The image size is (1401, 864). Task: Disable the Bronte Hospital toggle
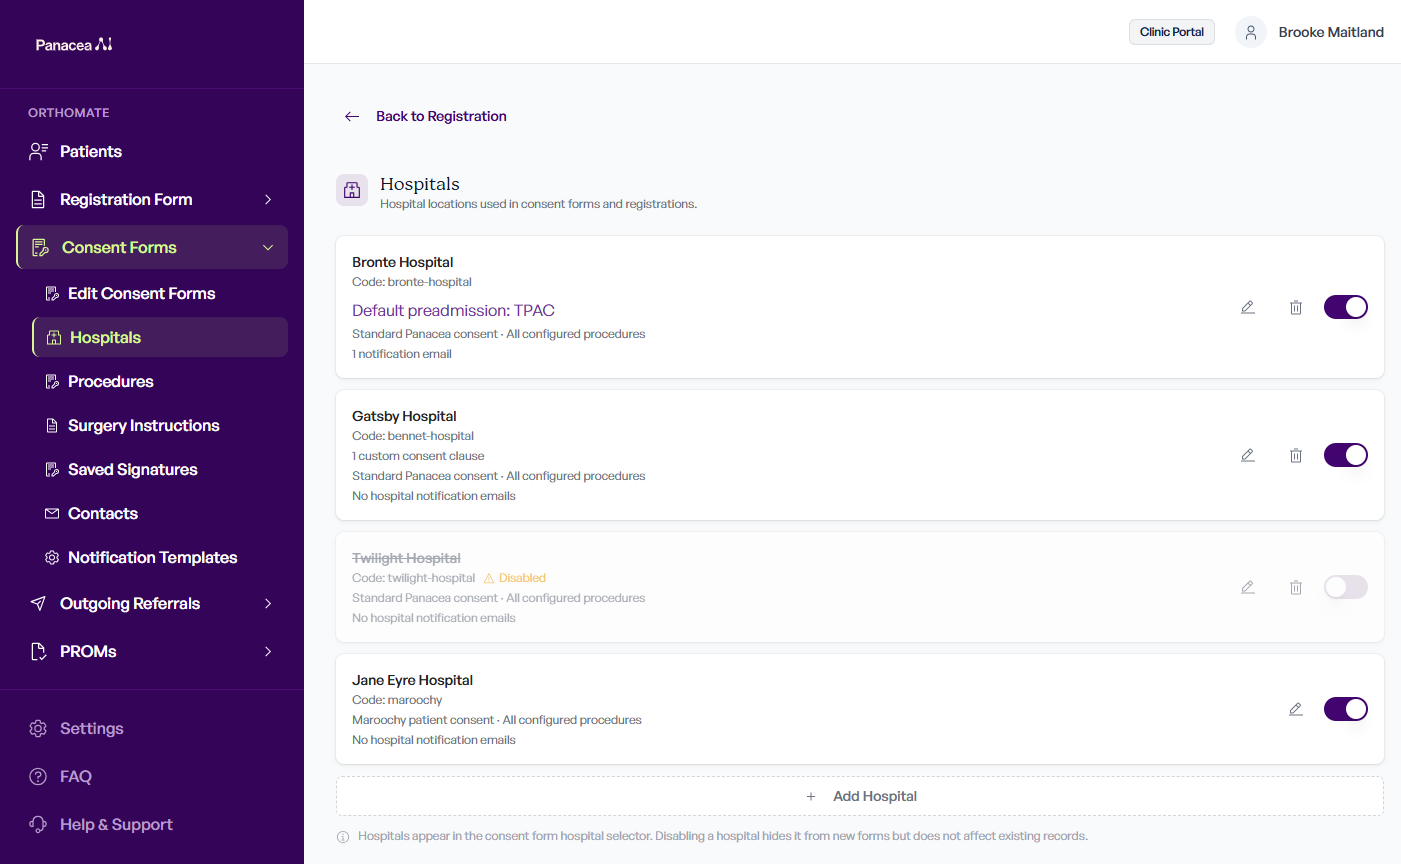(1346, 307)
